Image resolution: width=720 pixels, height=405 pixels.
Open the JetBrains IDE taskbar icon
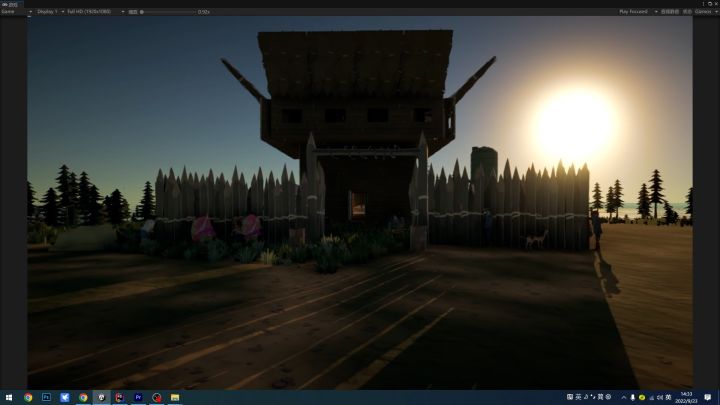120,398
